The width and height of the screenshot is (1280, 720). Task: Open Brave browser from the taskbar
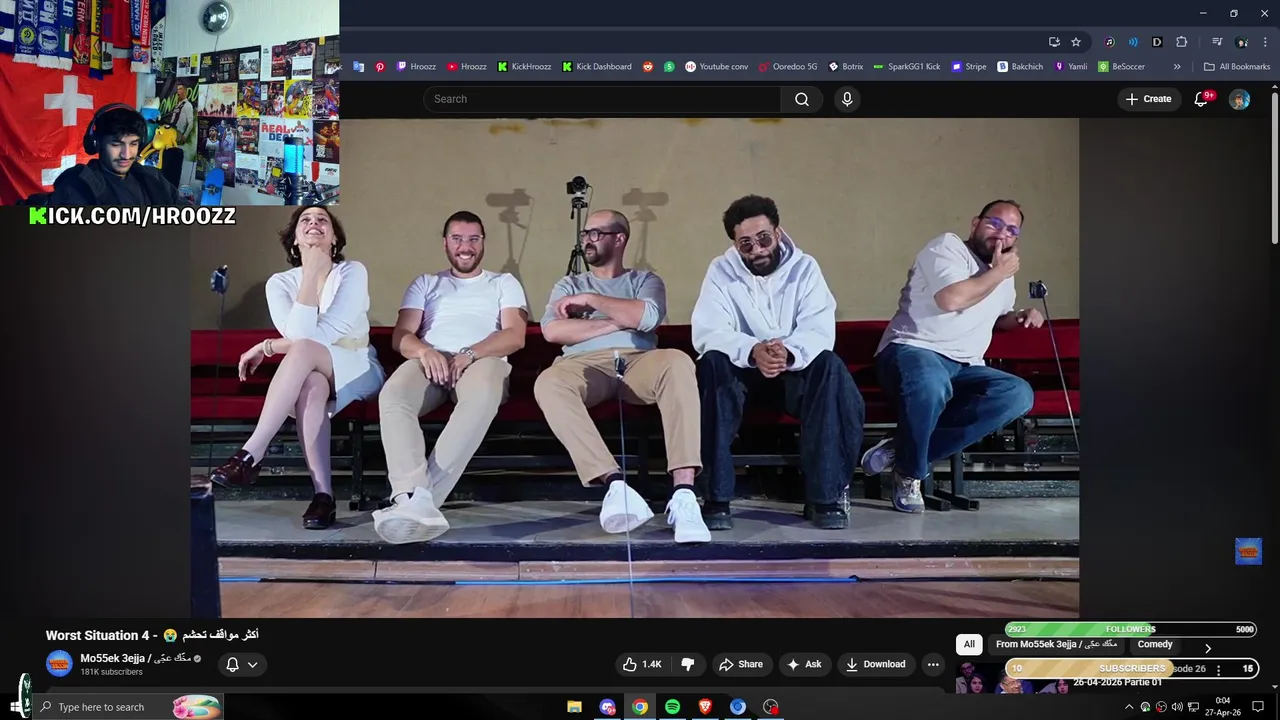click(705, 707)
